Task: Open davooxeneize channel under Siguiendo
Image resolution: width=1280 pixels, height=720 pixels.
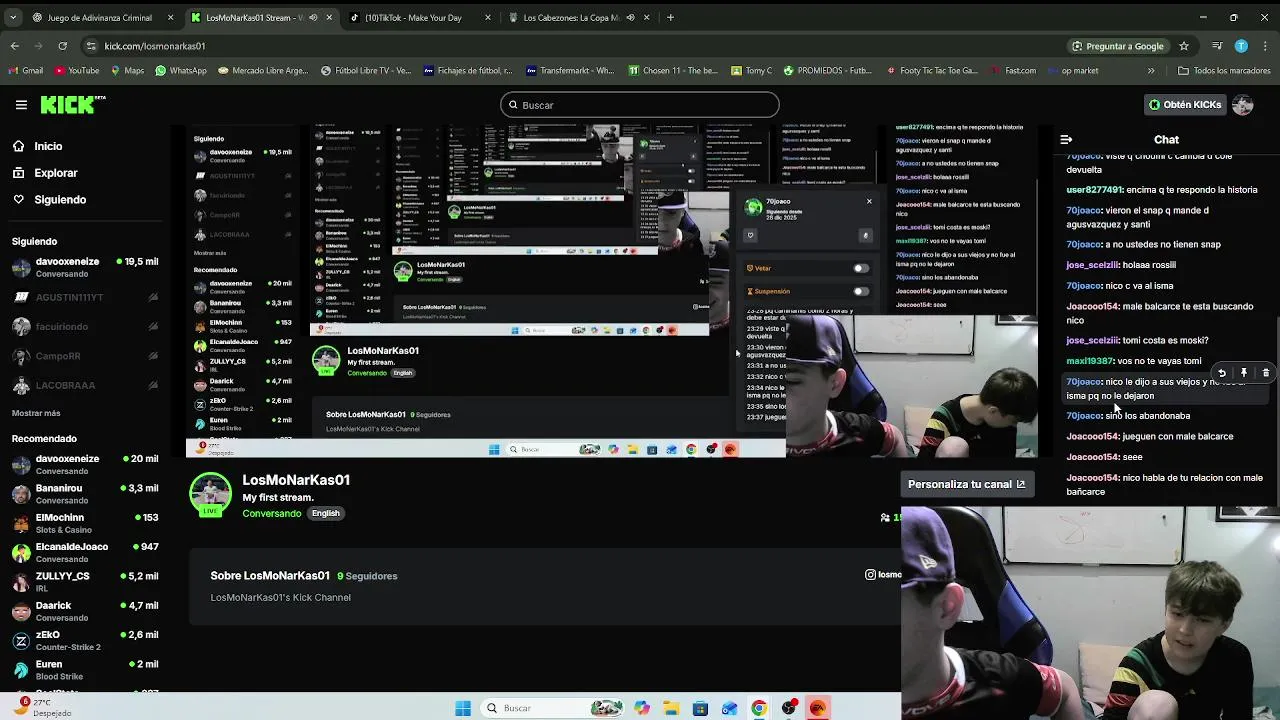Action: click(x=85, y=267)
